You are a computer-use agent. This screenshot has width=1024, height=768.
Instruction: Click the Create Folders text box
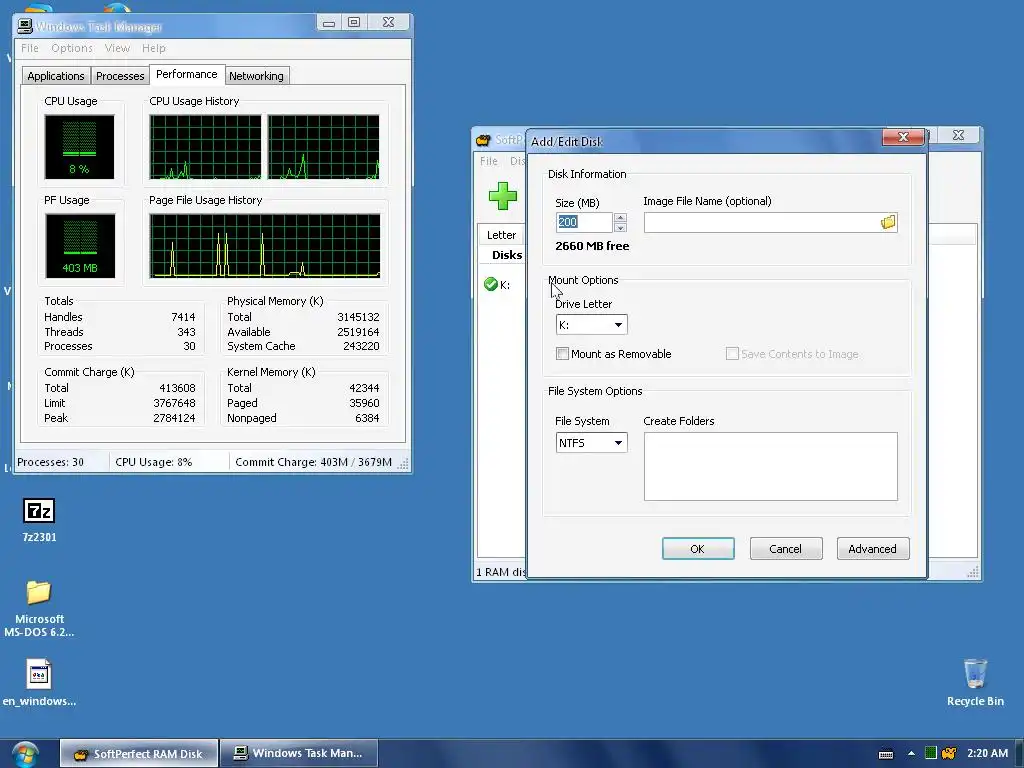(771, 466)
